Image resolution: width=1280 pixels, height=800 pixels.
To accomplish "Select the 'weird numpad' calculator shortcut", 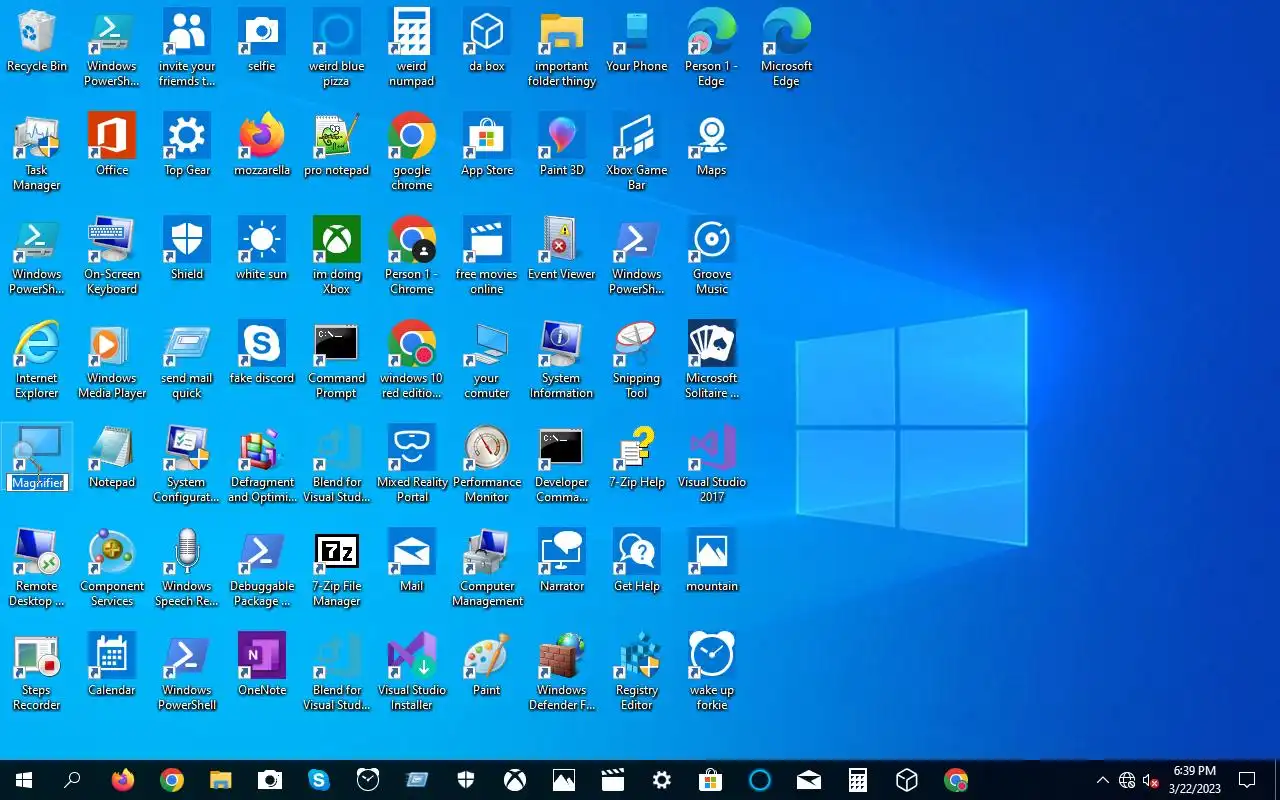I will (412, 48).
